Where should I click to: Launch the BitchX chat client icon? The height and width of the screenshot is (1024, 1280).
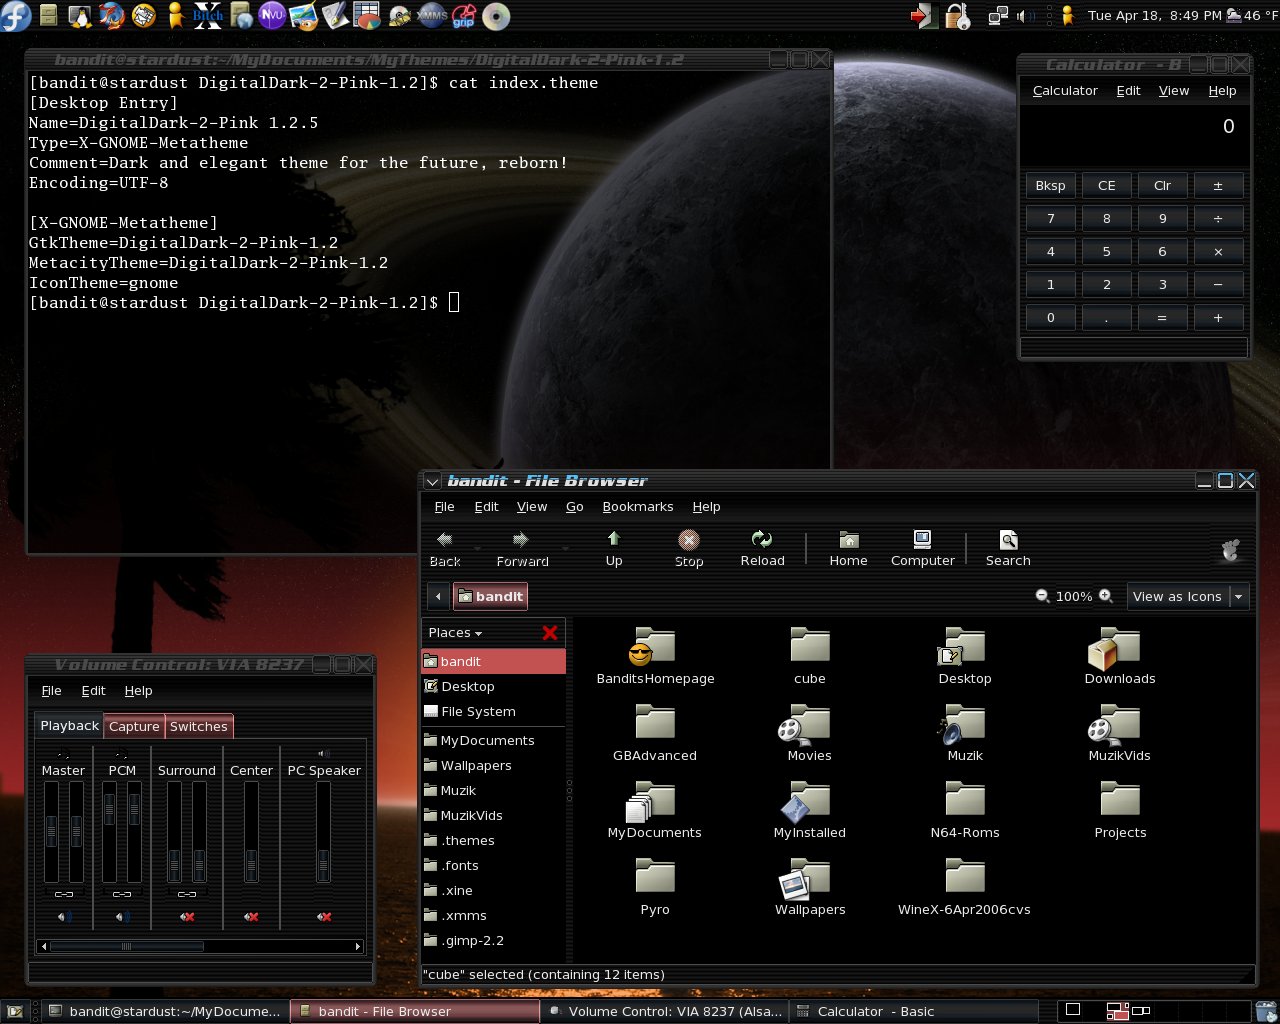tap(208, 16)
